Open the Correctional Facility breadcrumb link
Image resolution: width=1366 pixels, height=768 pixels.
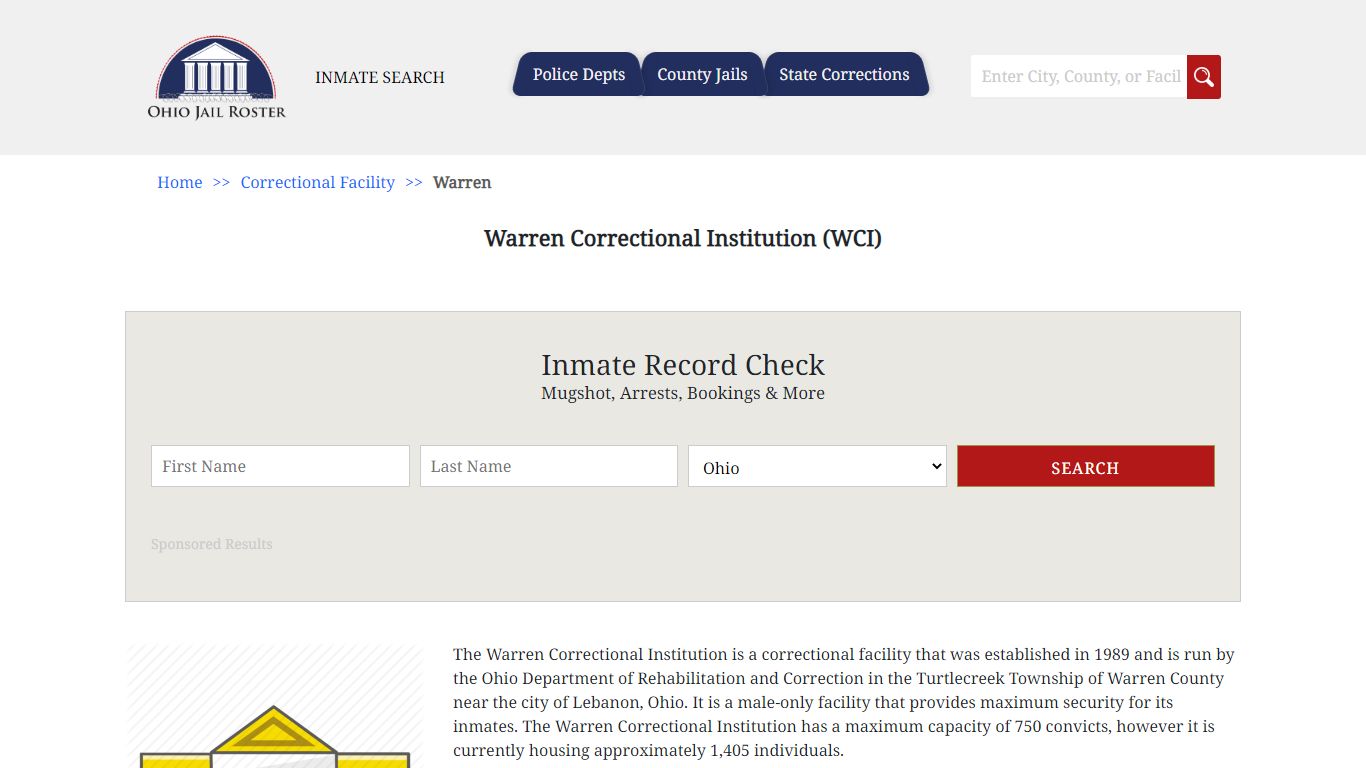coord(317,182)
